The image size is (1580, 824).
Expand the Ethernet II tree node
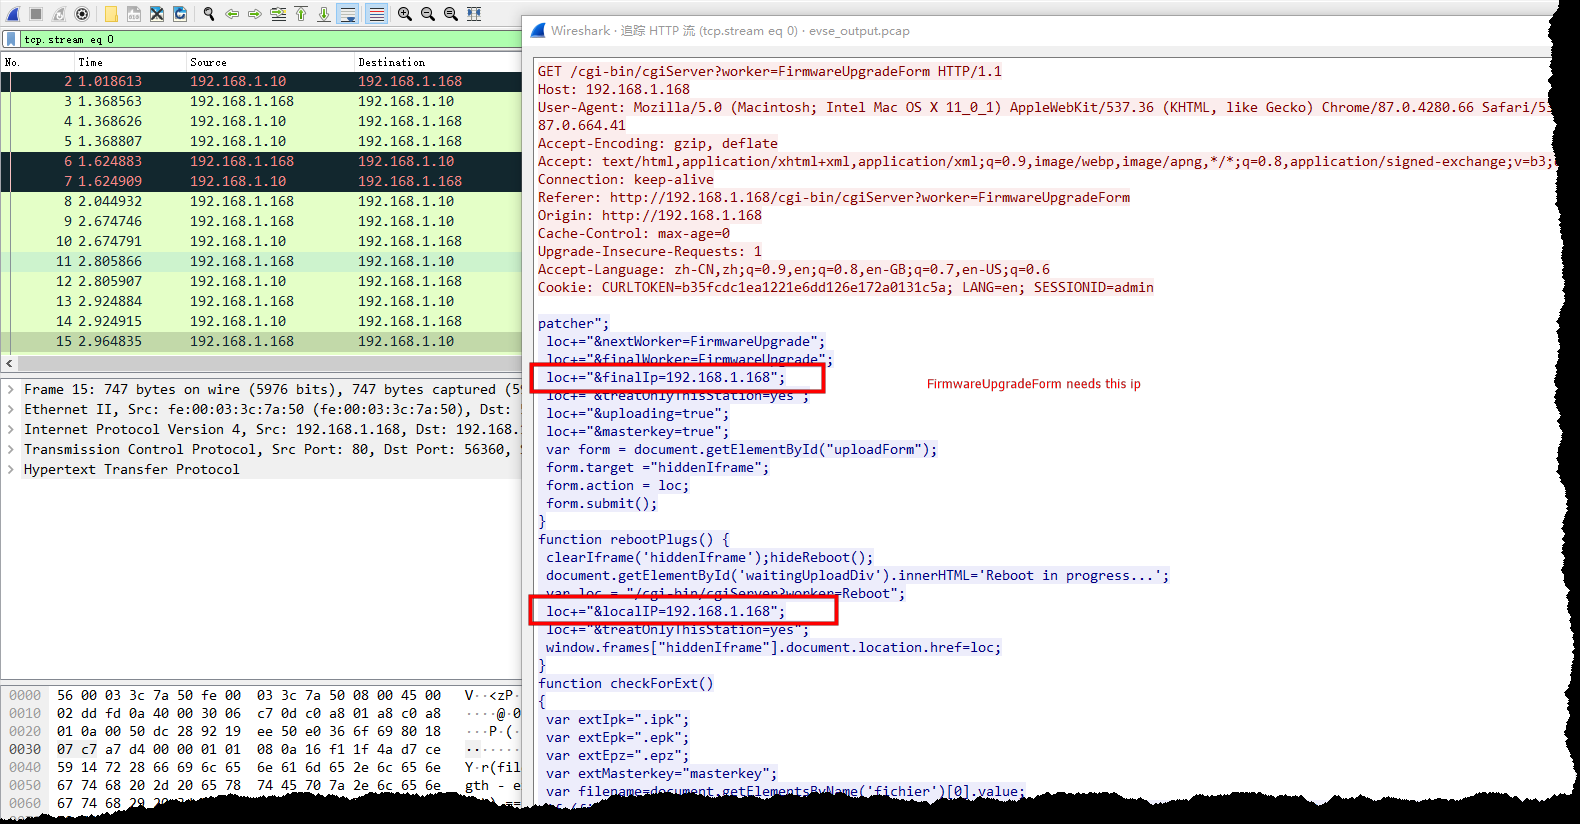[11, 409]
